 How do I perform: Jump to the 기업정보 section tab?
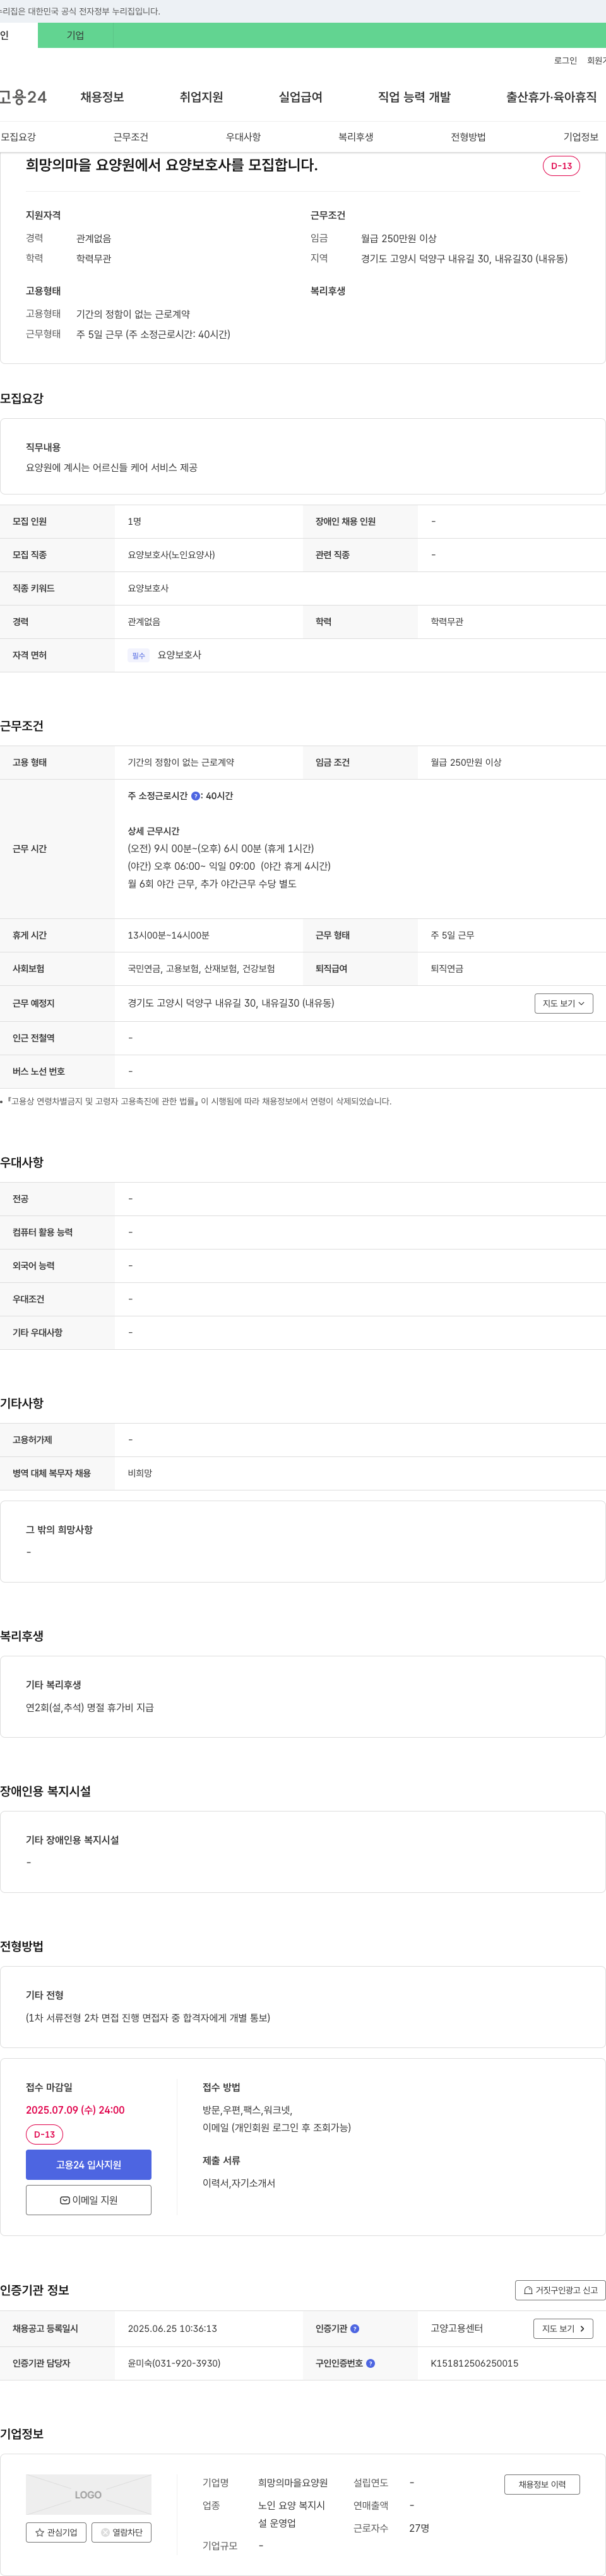(581, 137)
